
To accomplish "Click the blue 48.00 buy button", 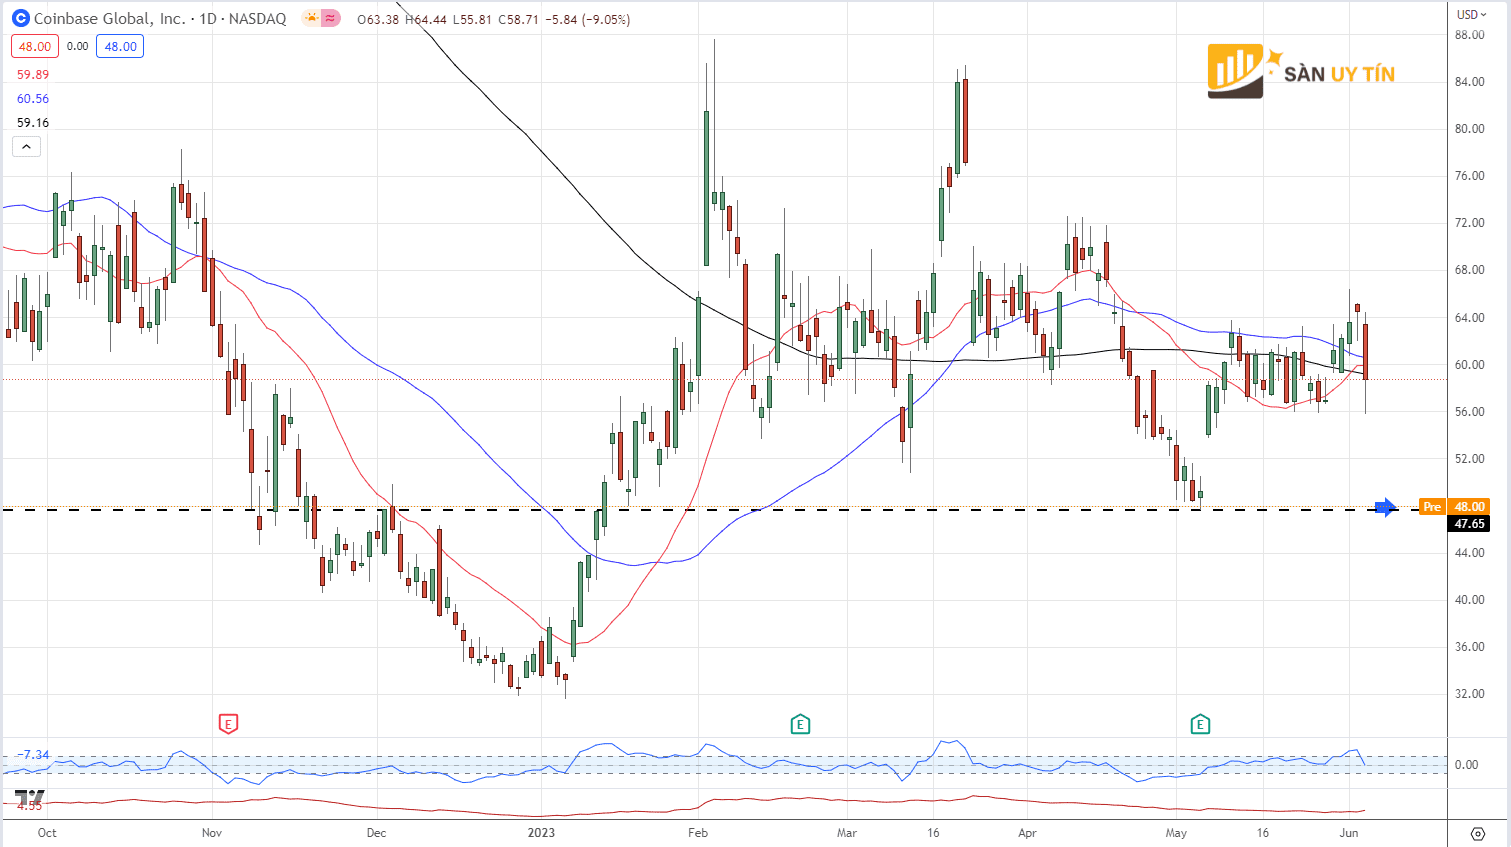I will pyautogui.click(x=120, y=46).
